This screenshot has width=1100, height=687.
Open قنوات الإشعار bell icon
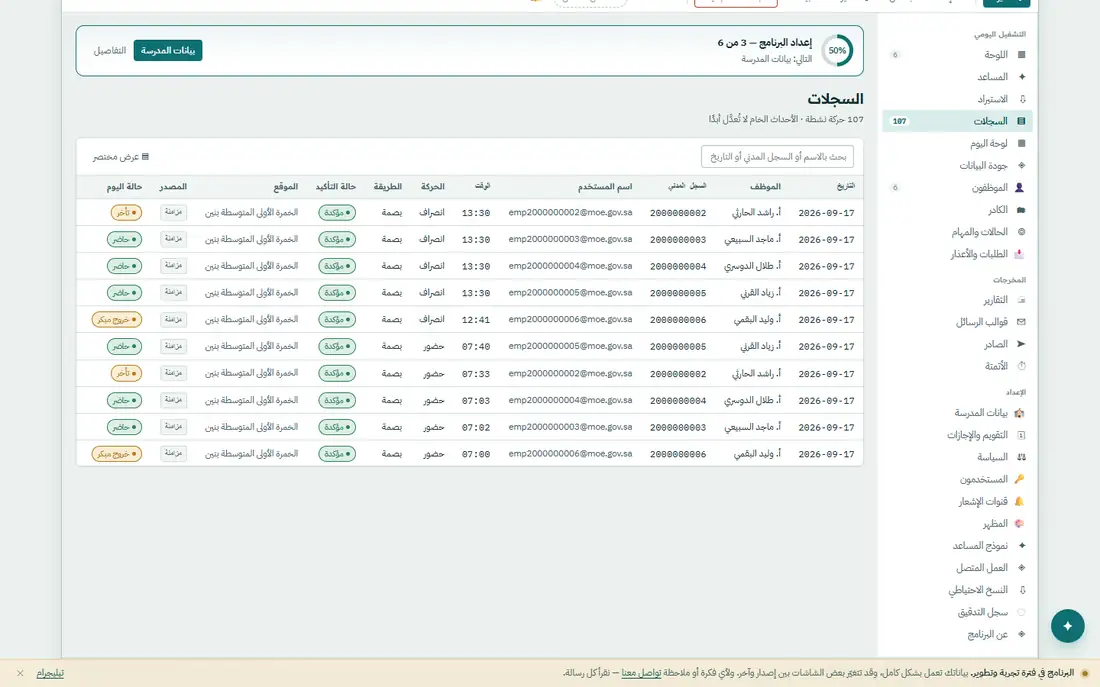tap(1019, 501)
